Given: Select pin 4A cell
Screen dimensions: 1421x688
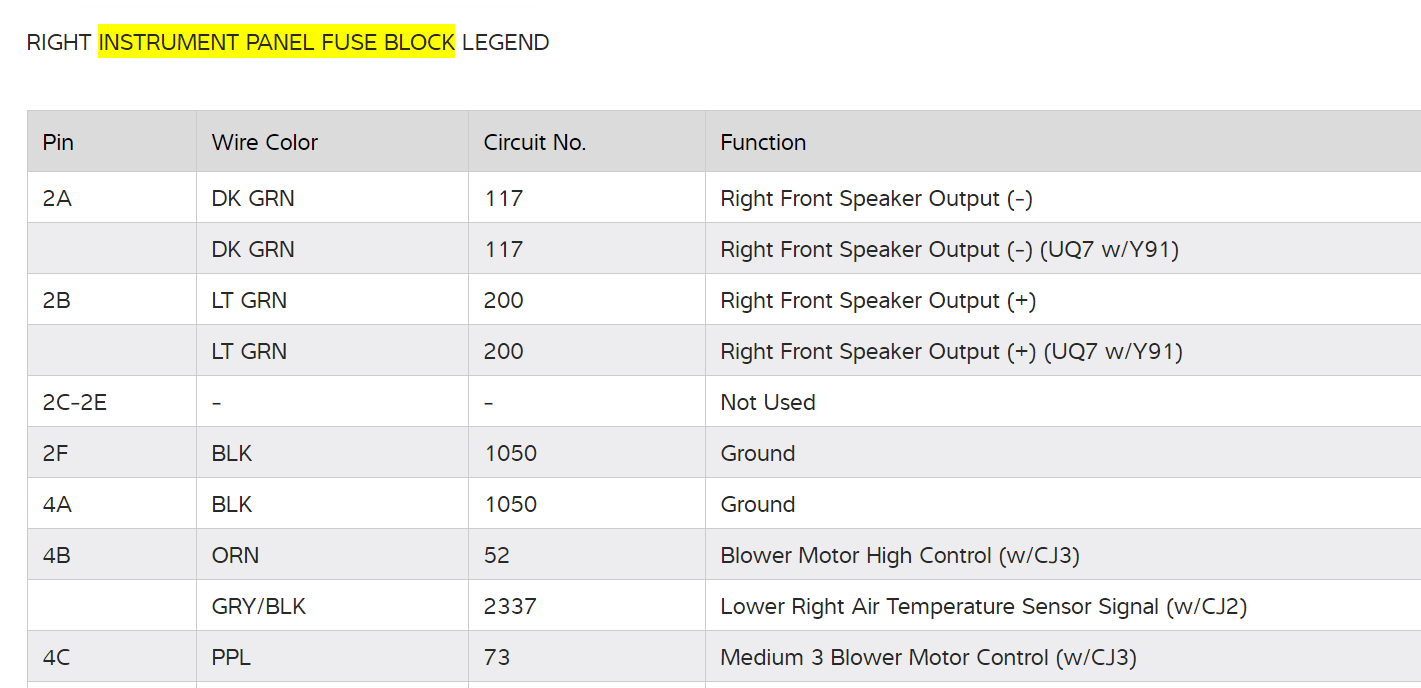Looking at the screenshot, I should pos(57,504).
